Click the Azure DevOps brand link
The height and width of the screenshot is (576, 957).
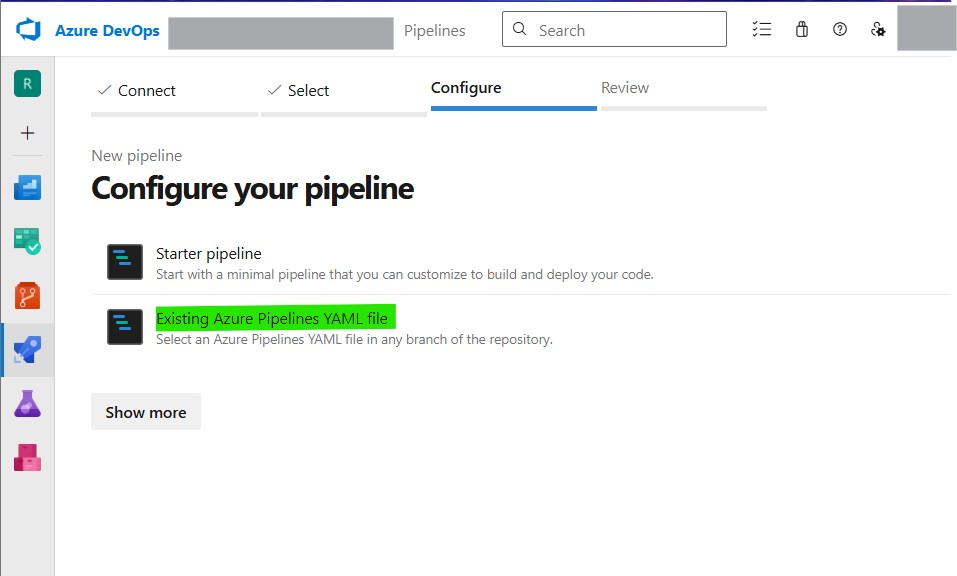[x=107, y=31]
